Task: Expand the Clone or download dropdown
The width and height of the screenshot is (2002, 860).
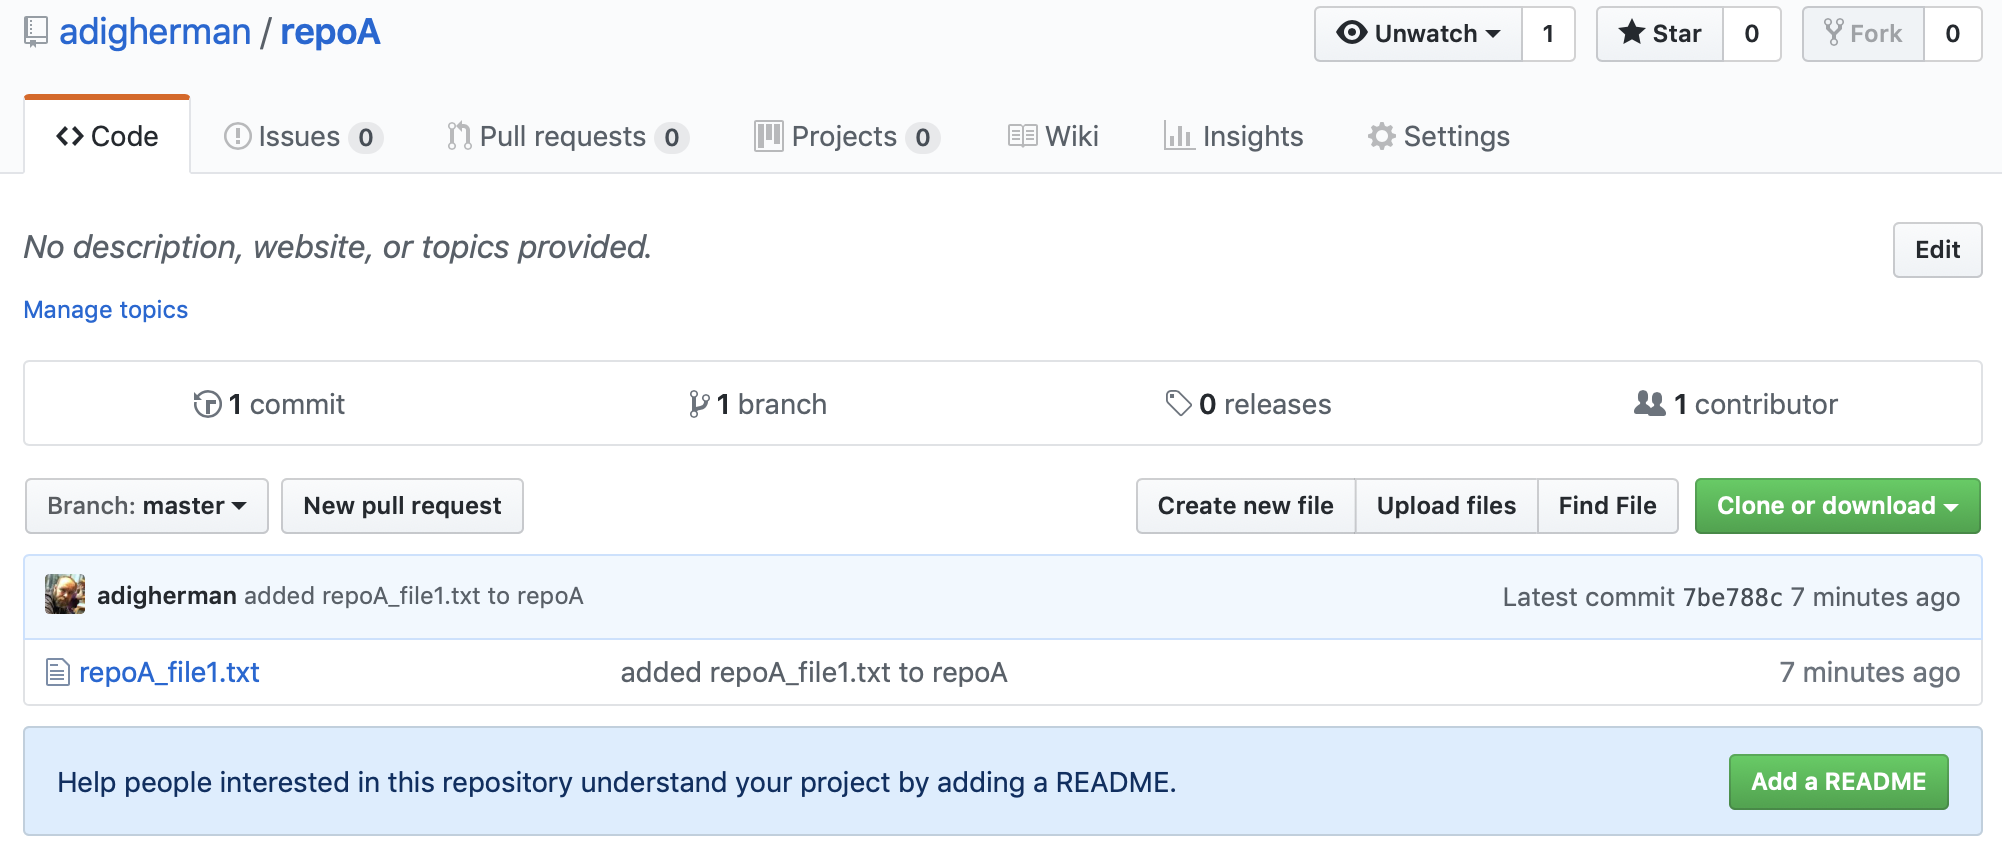Action: [x=1838, y=506]
